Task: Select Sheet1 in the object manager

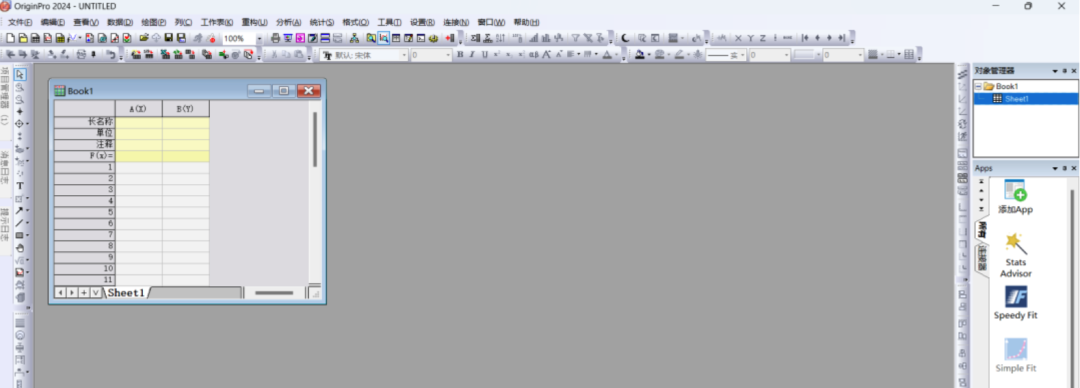Action: tap(1017, 99)
